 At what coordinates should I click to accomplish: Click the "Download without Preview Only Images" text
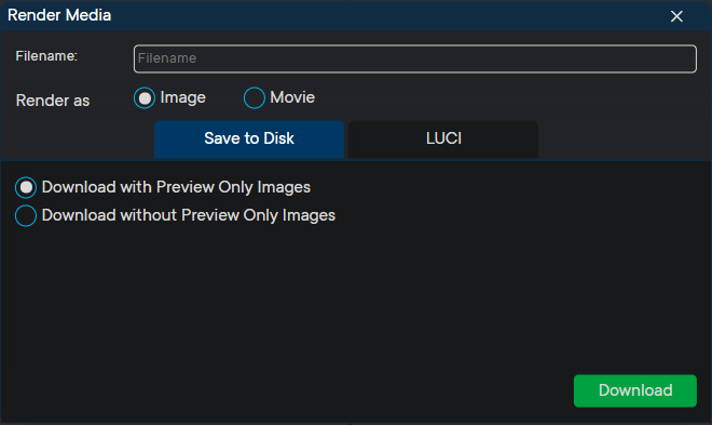[x=188, y=215]
